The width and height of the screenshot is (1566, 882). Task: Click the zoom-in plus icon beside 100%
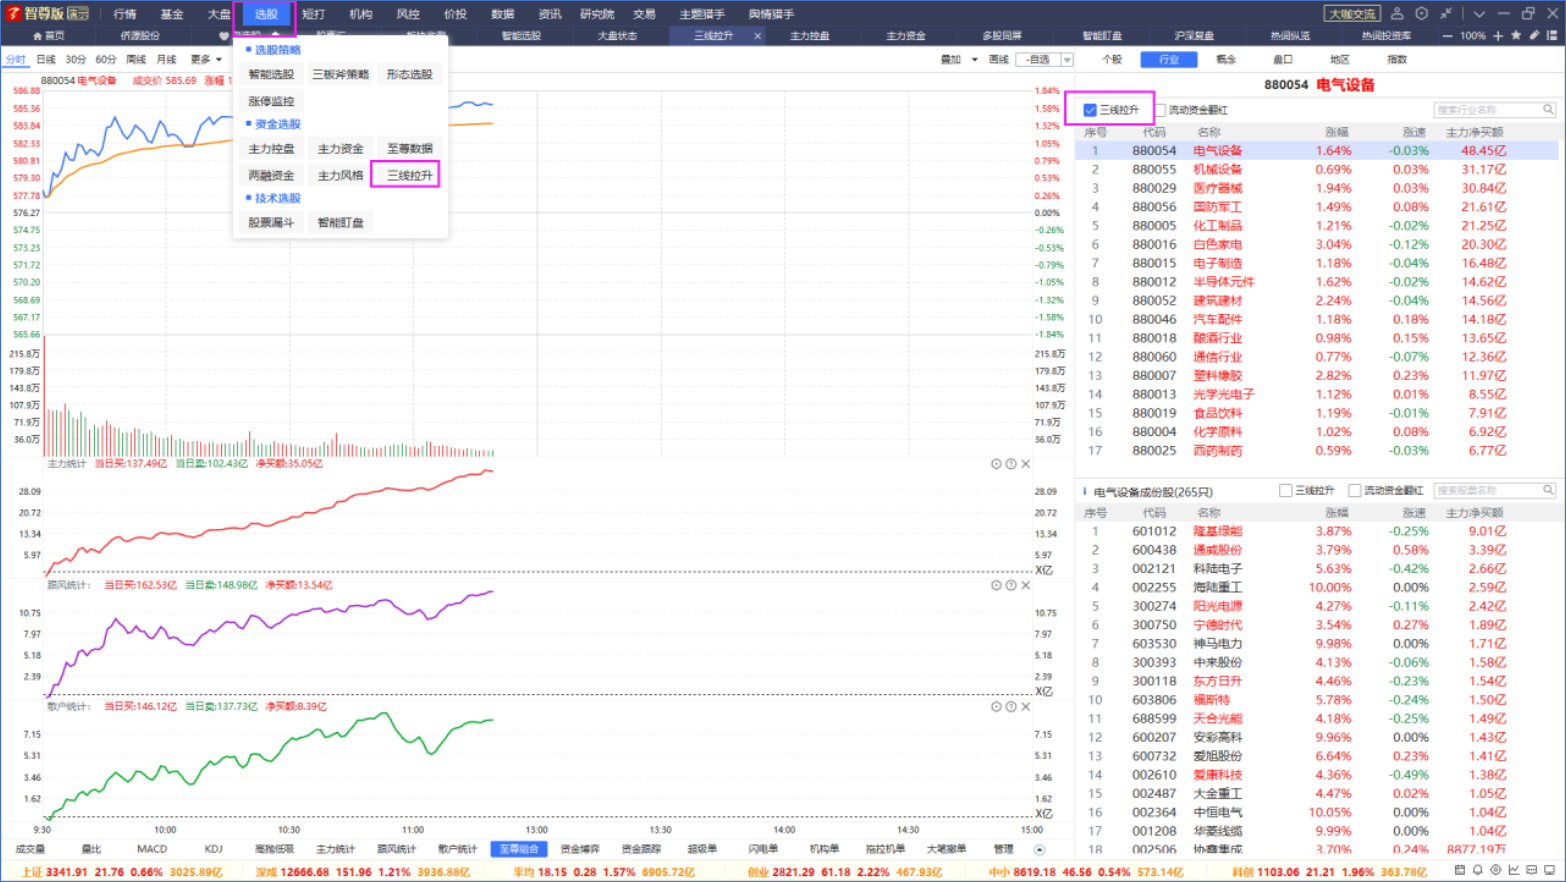pos(1498,36)
